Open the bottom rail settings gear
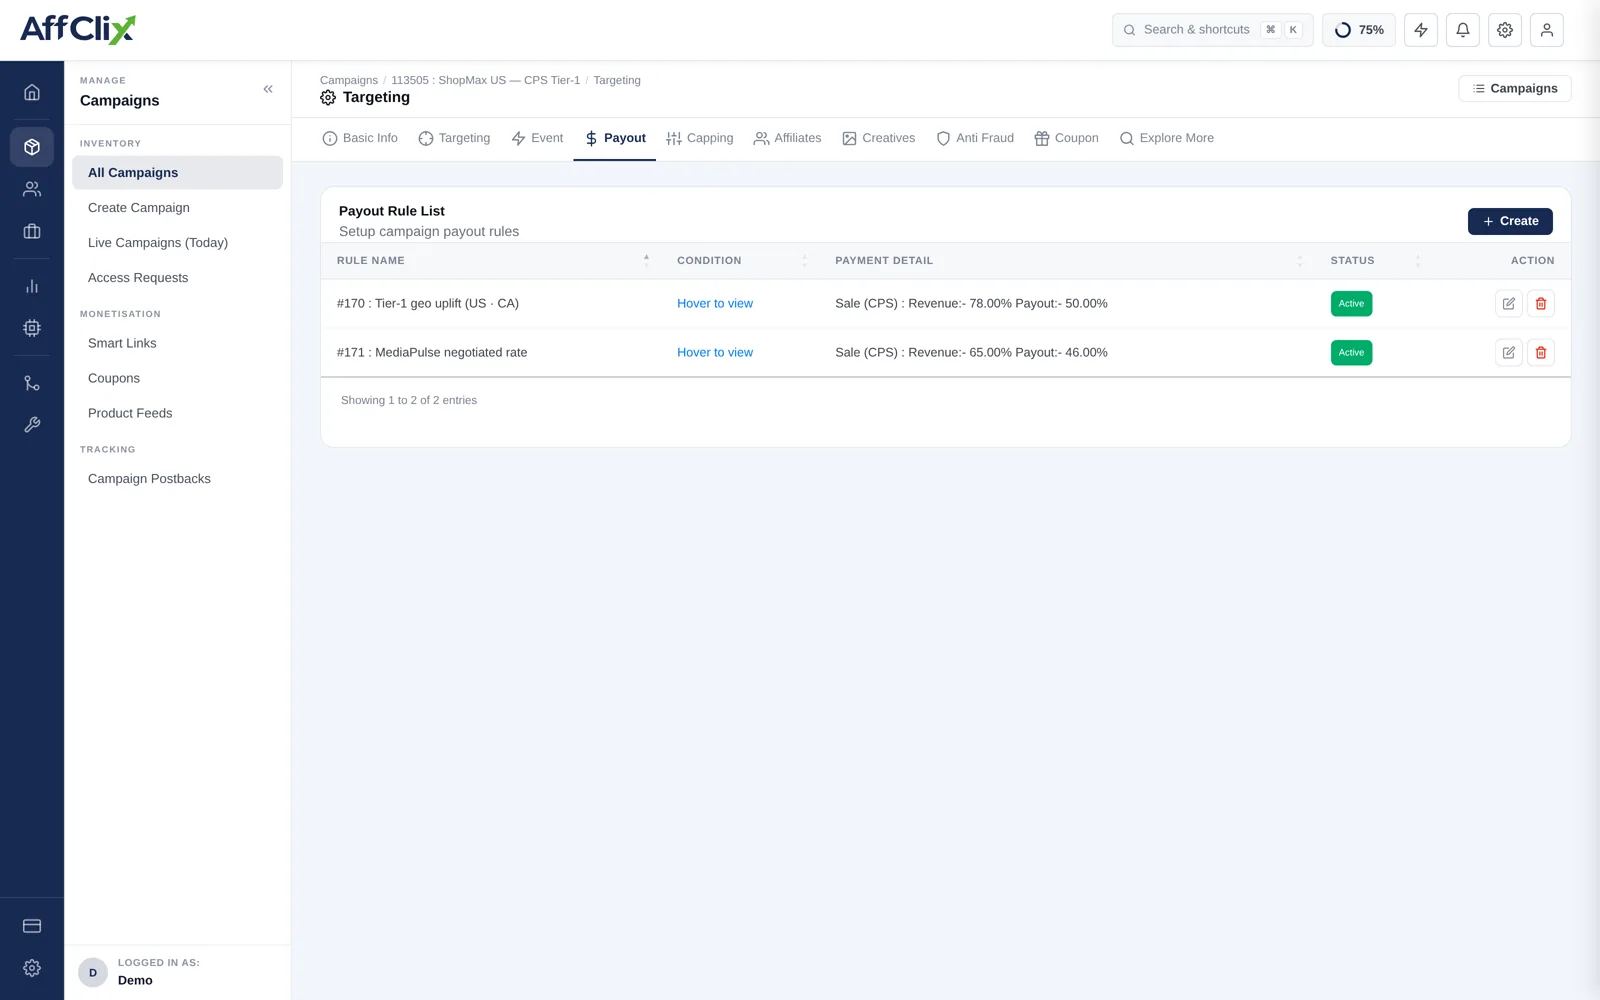This screenshot has height=1000, width=1600. point(32,968)
